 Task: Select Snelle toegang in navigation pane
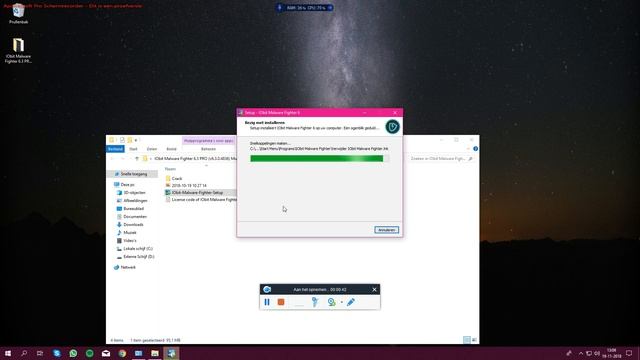[133, 174]
